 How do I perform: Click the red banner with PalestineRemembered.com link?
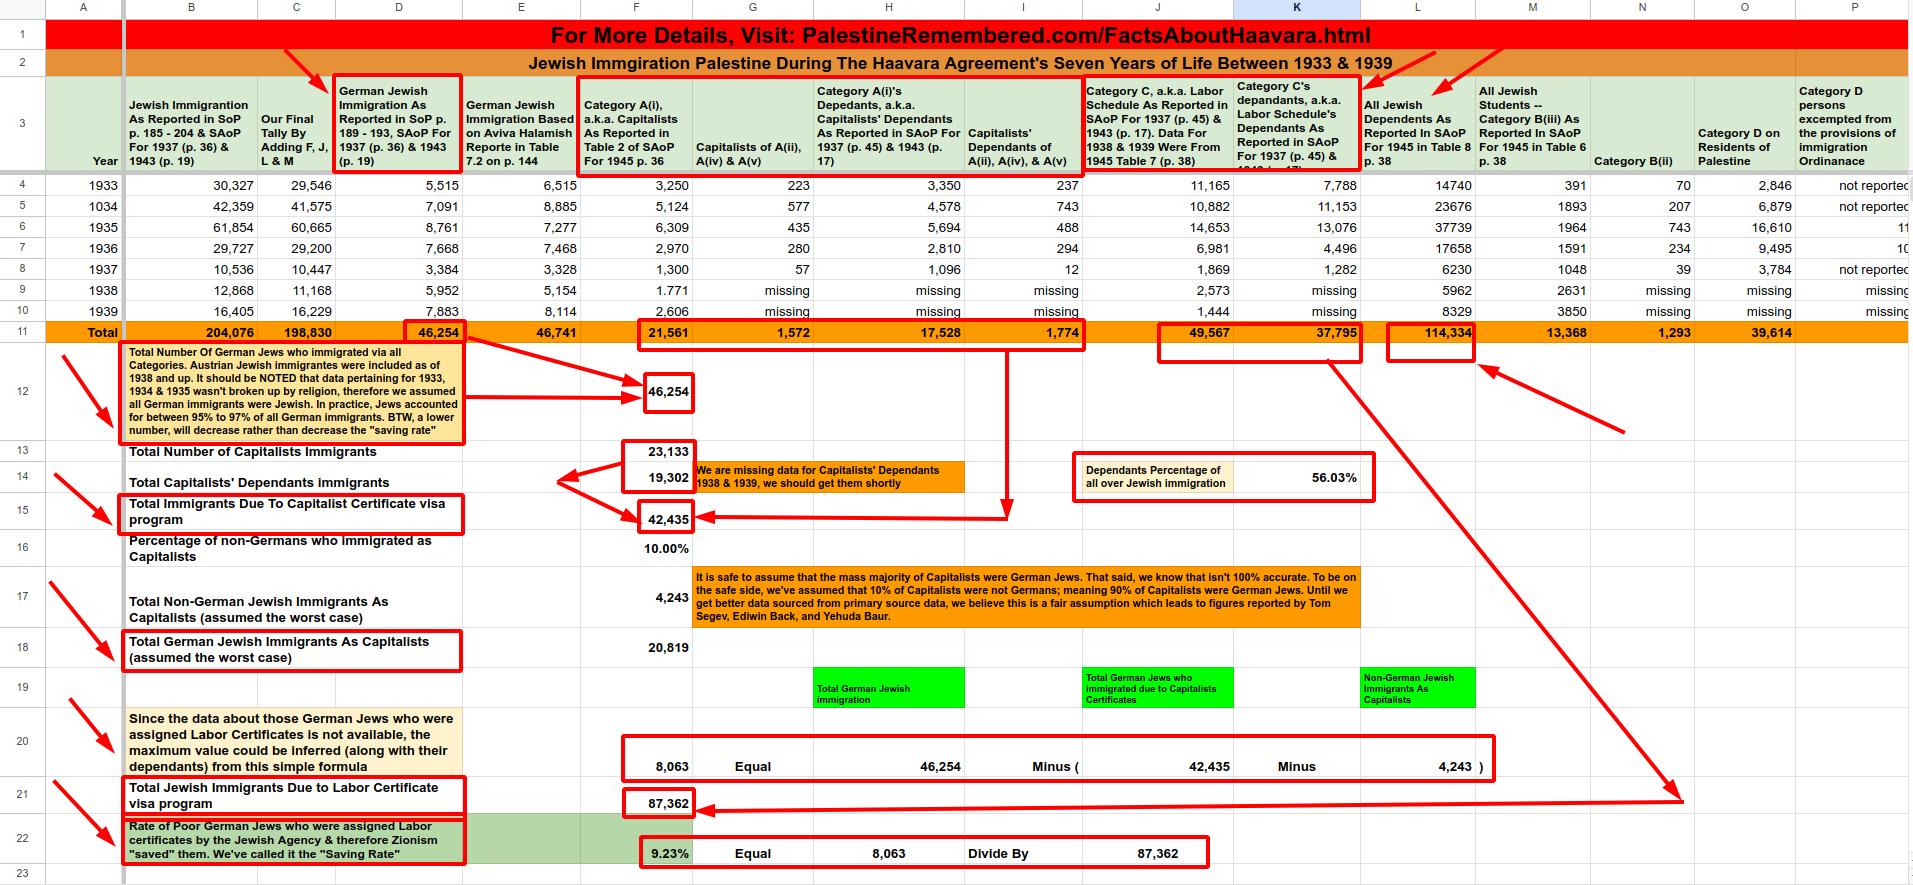click(961, 35)
